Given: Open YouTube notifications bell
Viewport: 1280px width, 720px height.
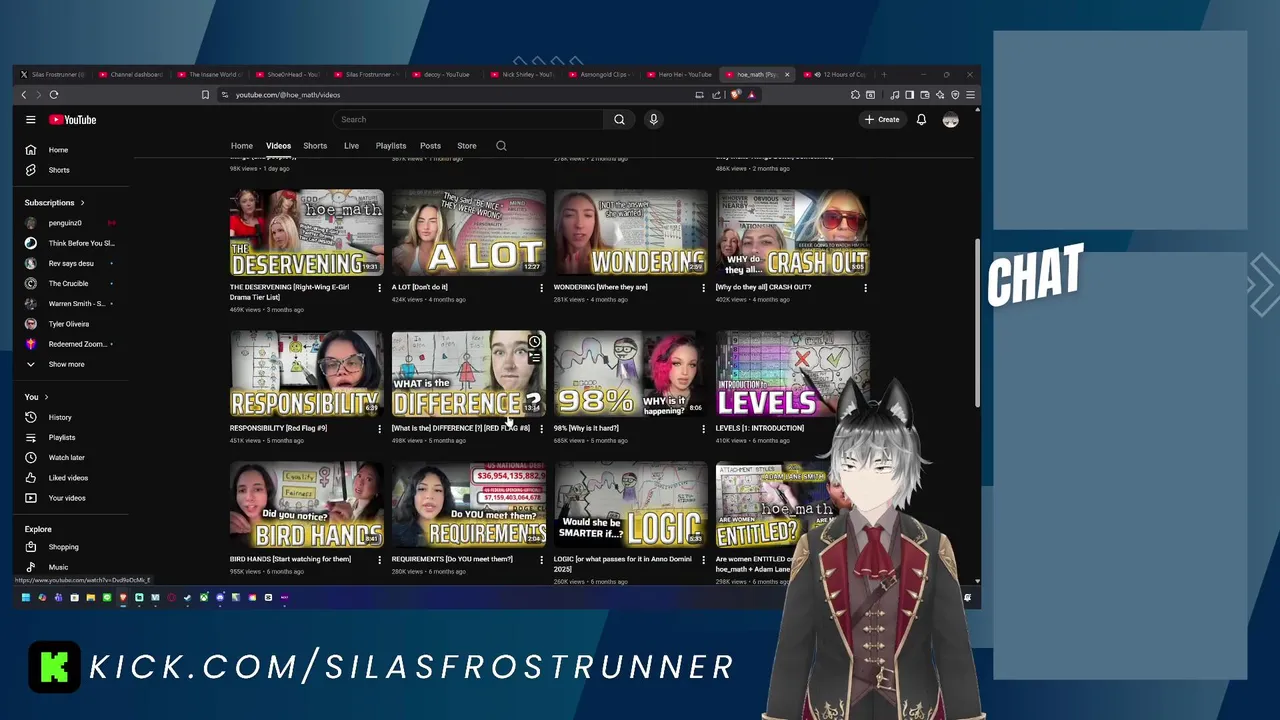Looking at the screenshot, I should pyautogui.click(x=921, y=120).
